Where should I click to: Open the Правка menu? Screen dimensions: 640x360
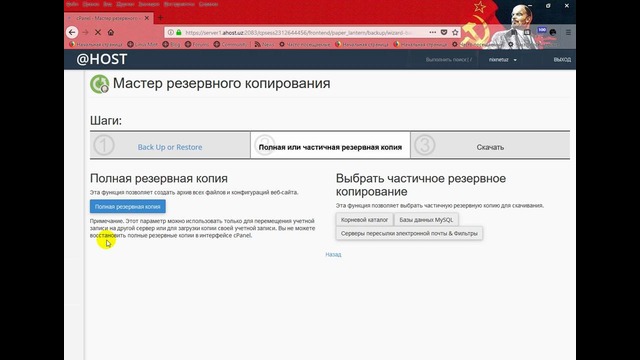91,4
